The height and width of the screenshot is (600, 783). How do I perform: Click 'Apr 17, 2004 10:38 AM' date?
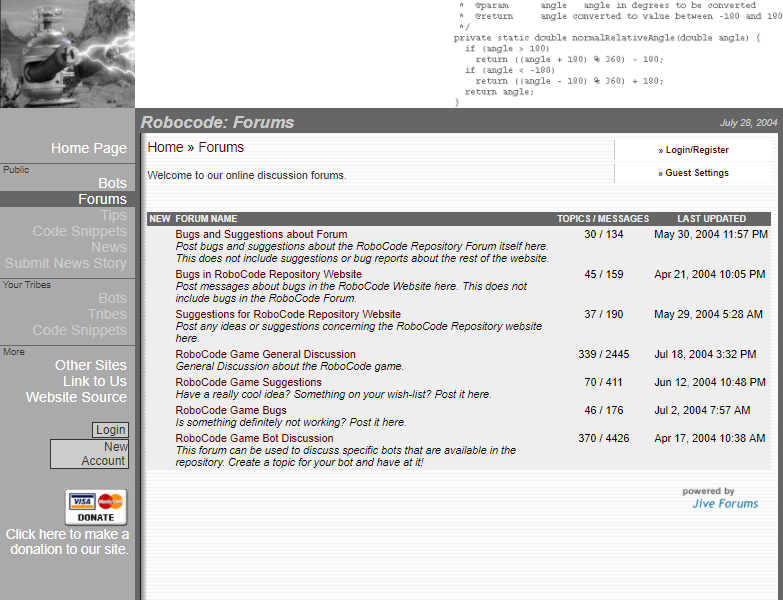click(x=710, y=438)
